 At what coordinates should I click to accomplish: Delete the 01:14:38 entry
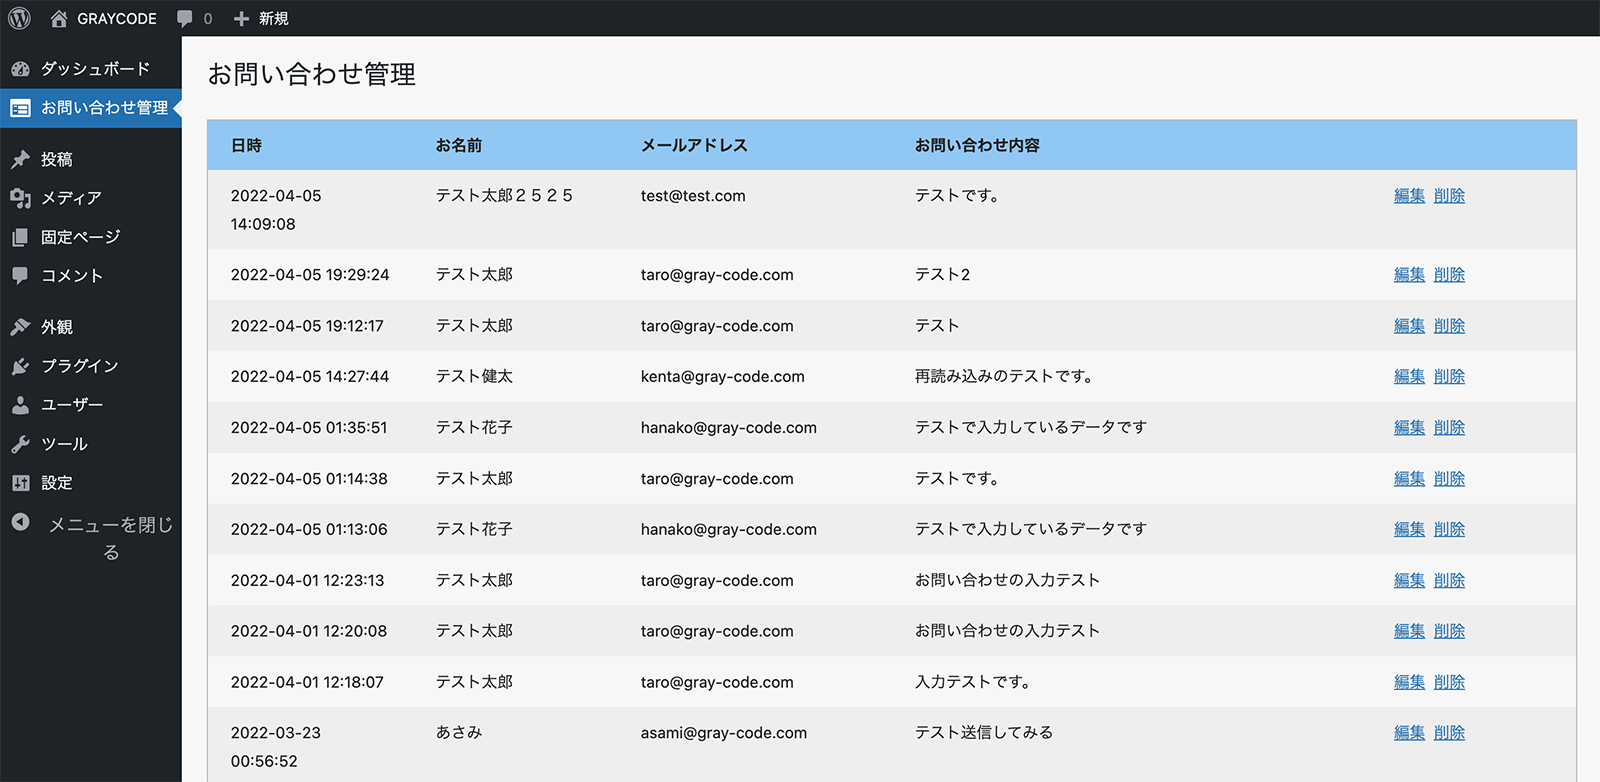click(x=1449, y=479)
